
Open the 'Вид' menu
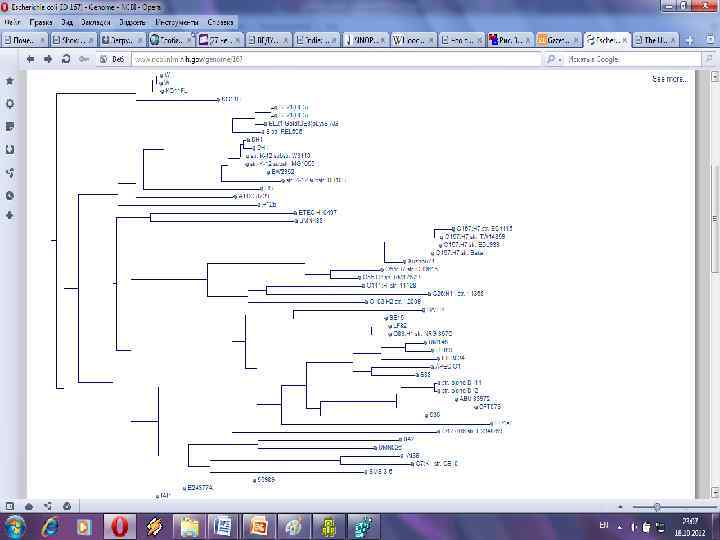[67, 22]
